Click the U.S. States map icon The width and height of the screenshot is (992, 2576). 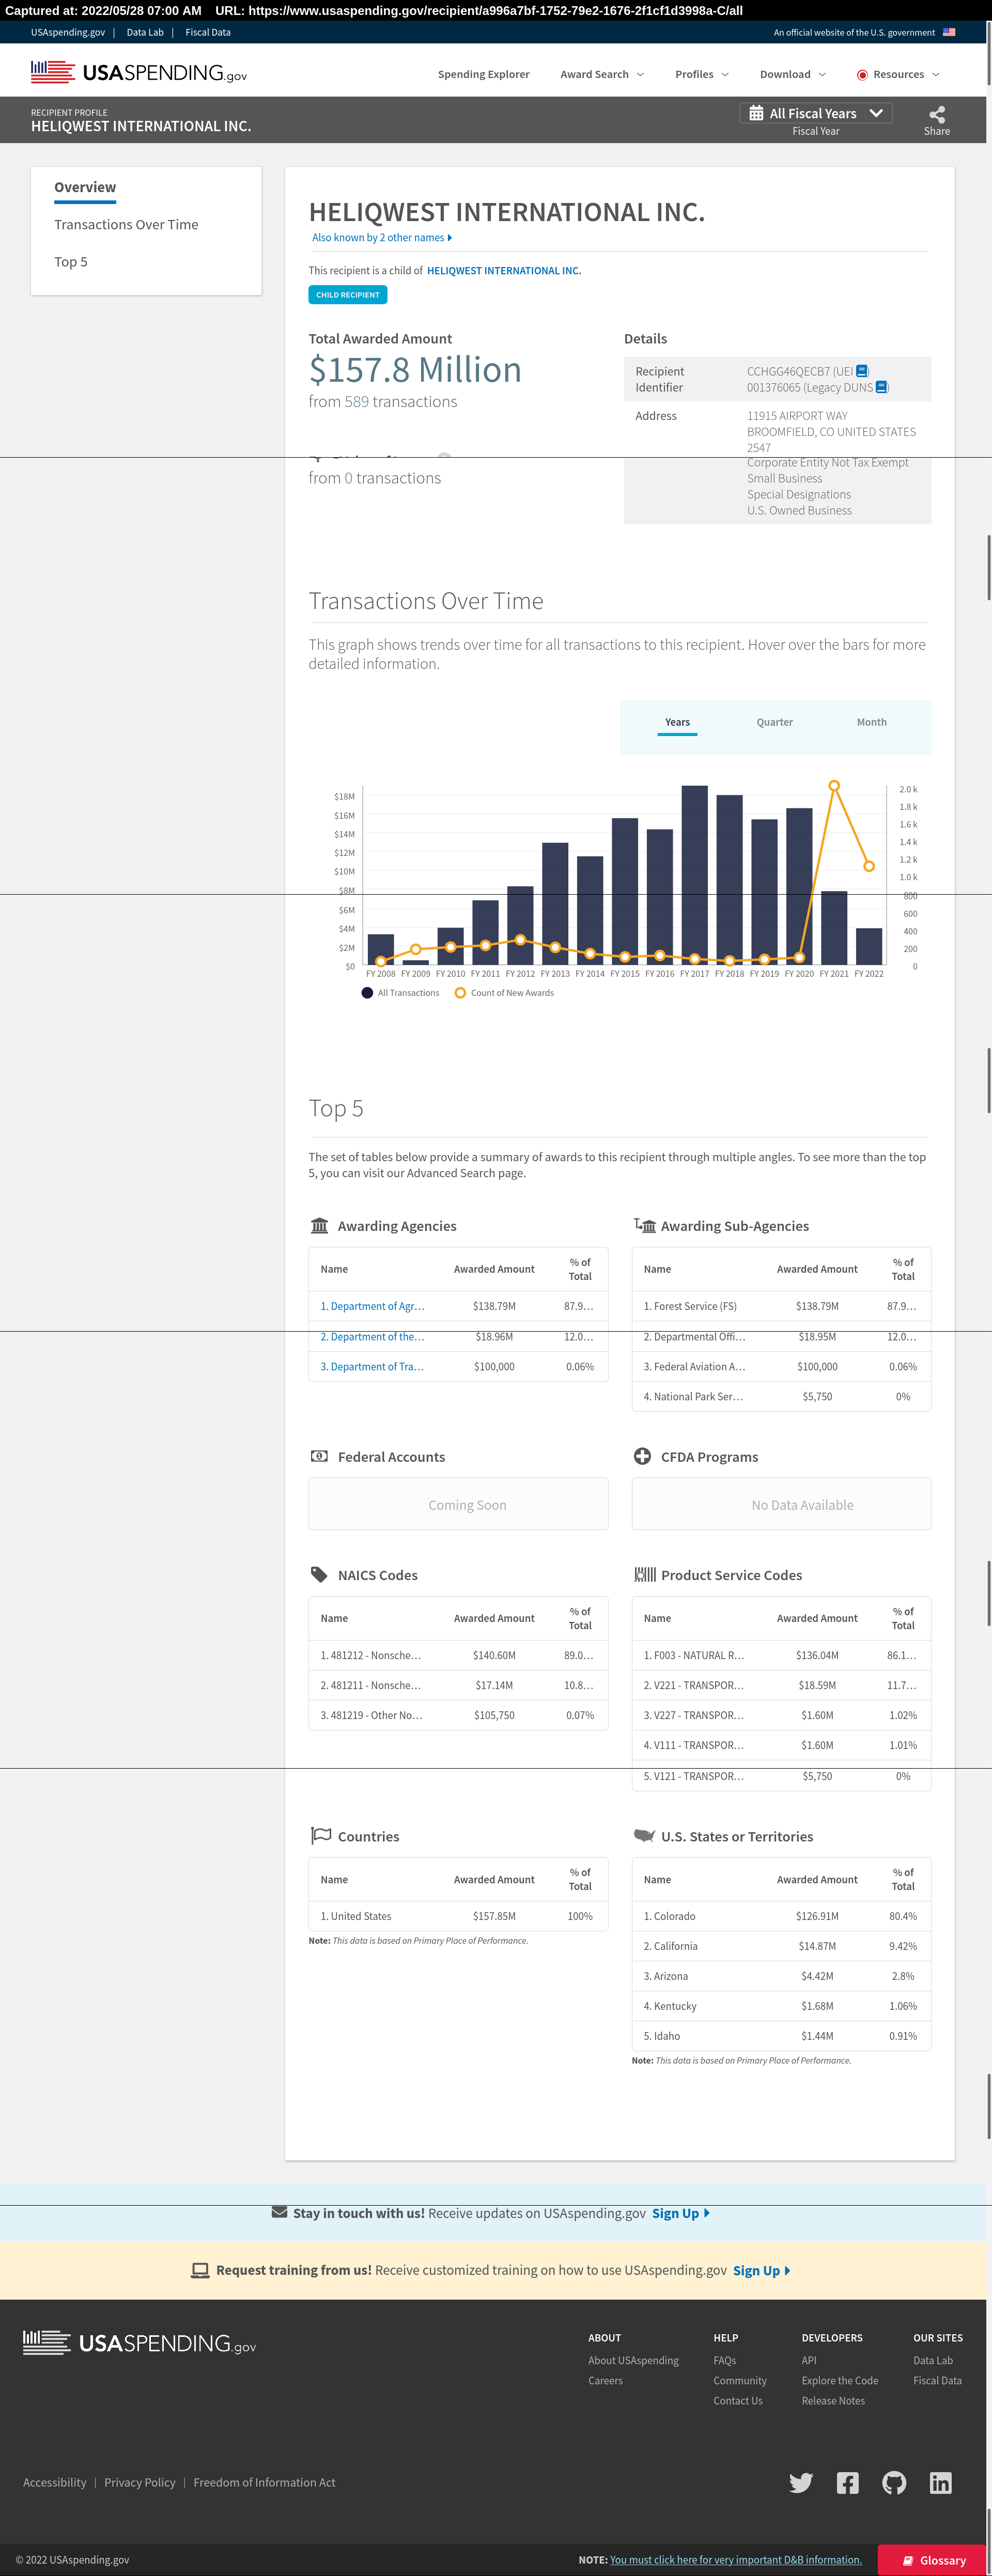(645, 1835)
